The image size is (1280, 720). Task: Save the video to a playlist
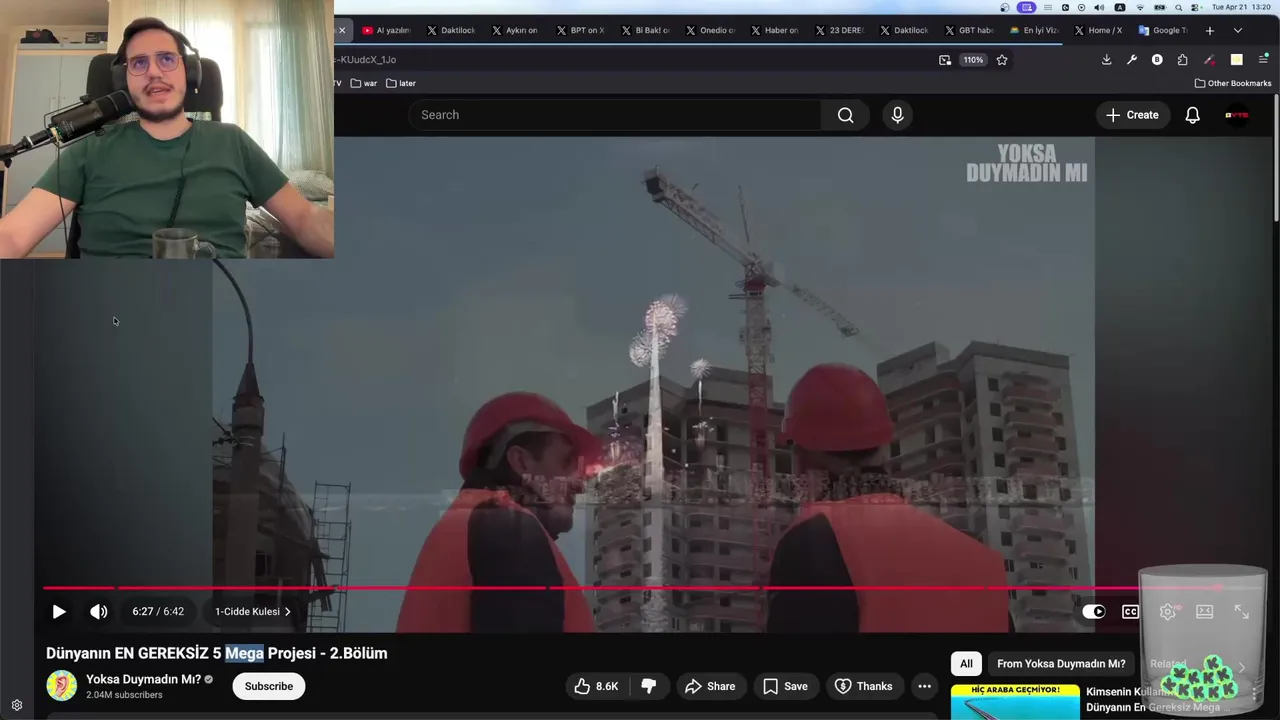785,686
